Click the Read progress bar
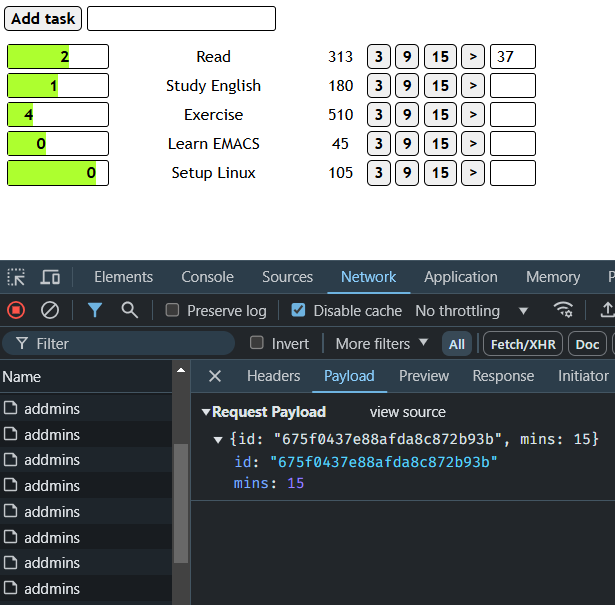Screen dimensions: 615x605 (x=58, y=56)
